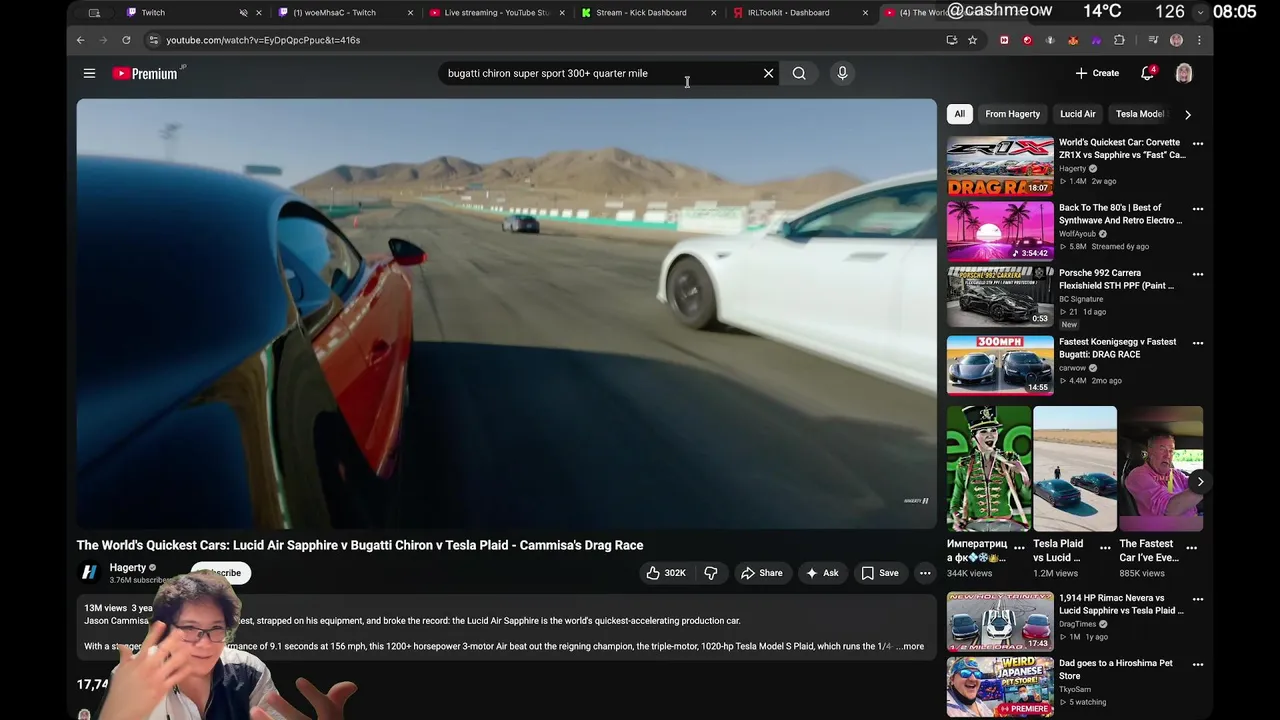Screen dimensions: 1280x720
Task: Open the carwow channel name
Action: (1072, 368)
